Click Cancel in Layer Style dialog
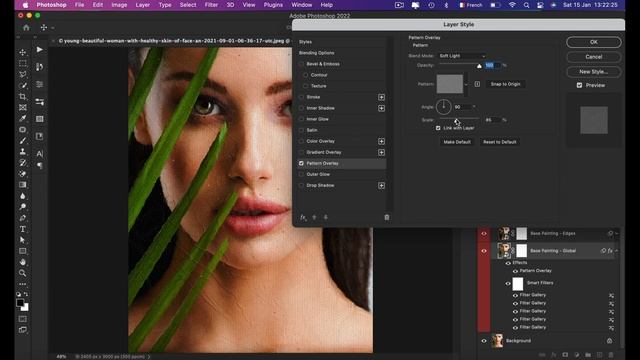Screen dimensions: 640x360 (x=594, y=57)
